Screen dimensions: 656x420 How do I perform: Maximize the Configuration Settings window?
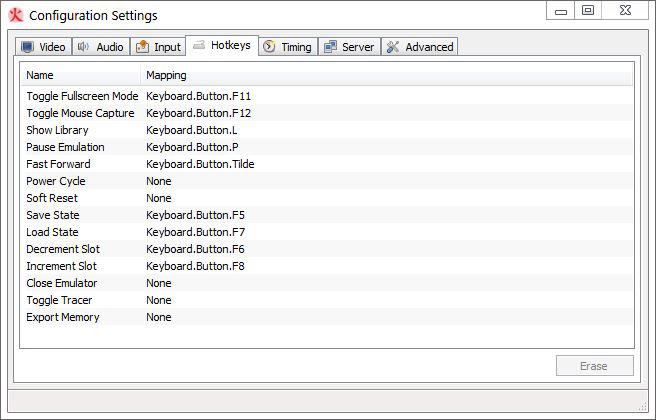tap(588, 11)
